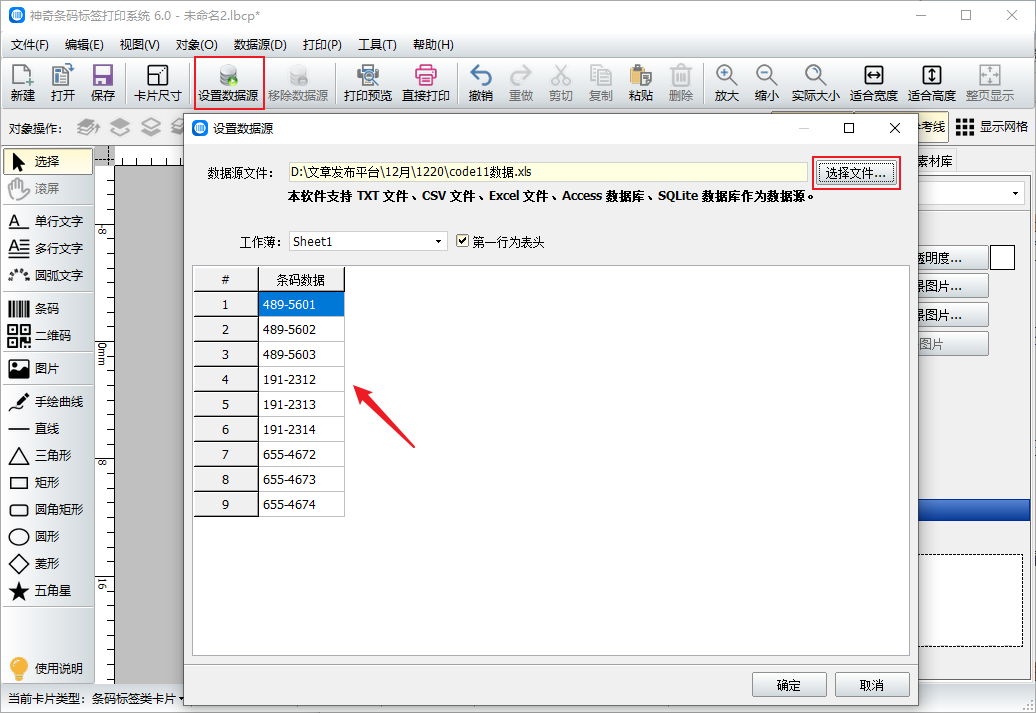Click the white color swatch beside 透明度
The height and width of the screenshot is (713, 1036).
click(x=1002, y=258)
